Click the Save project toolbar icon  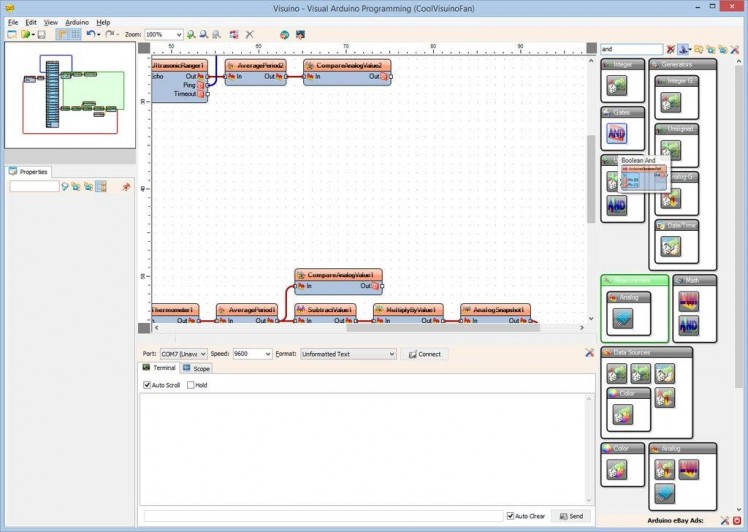pos(42,34)
